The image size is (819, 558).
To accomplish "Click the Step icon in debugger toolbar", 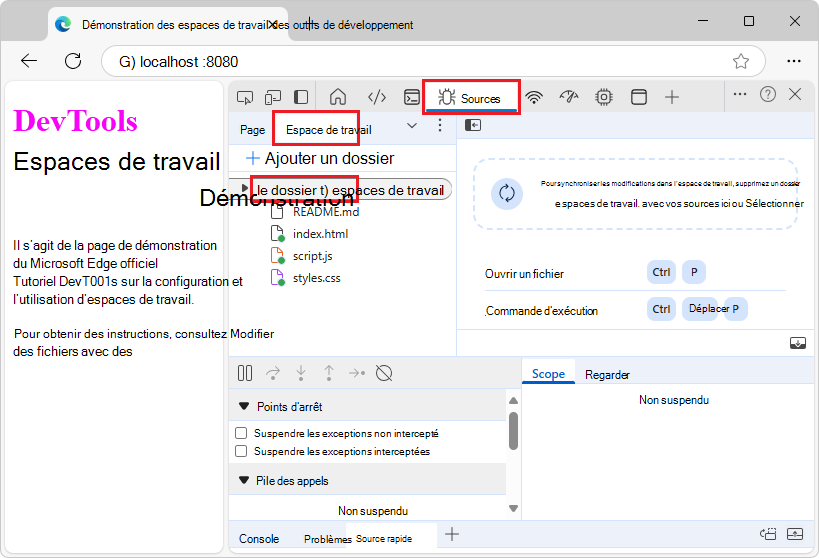I will click(357, 373).
